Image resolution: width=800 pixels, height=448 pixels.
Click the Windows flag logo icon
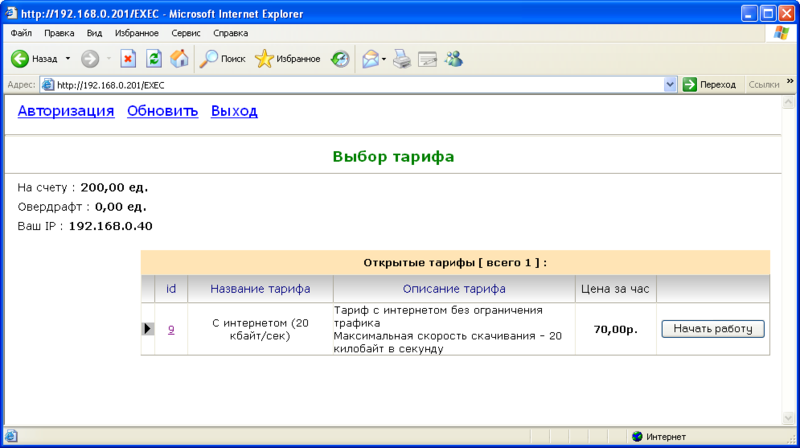781,33
